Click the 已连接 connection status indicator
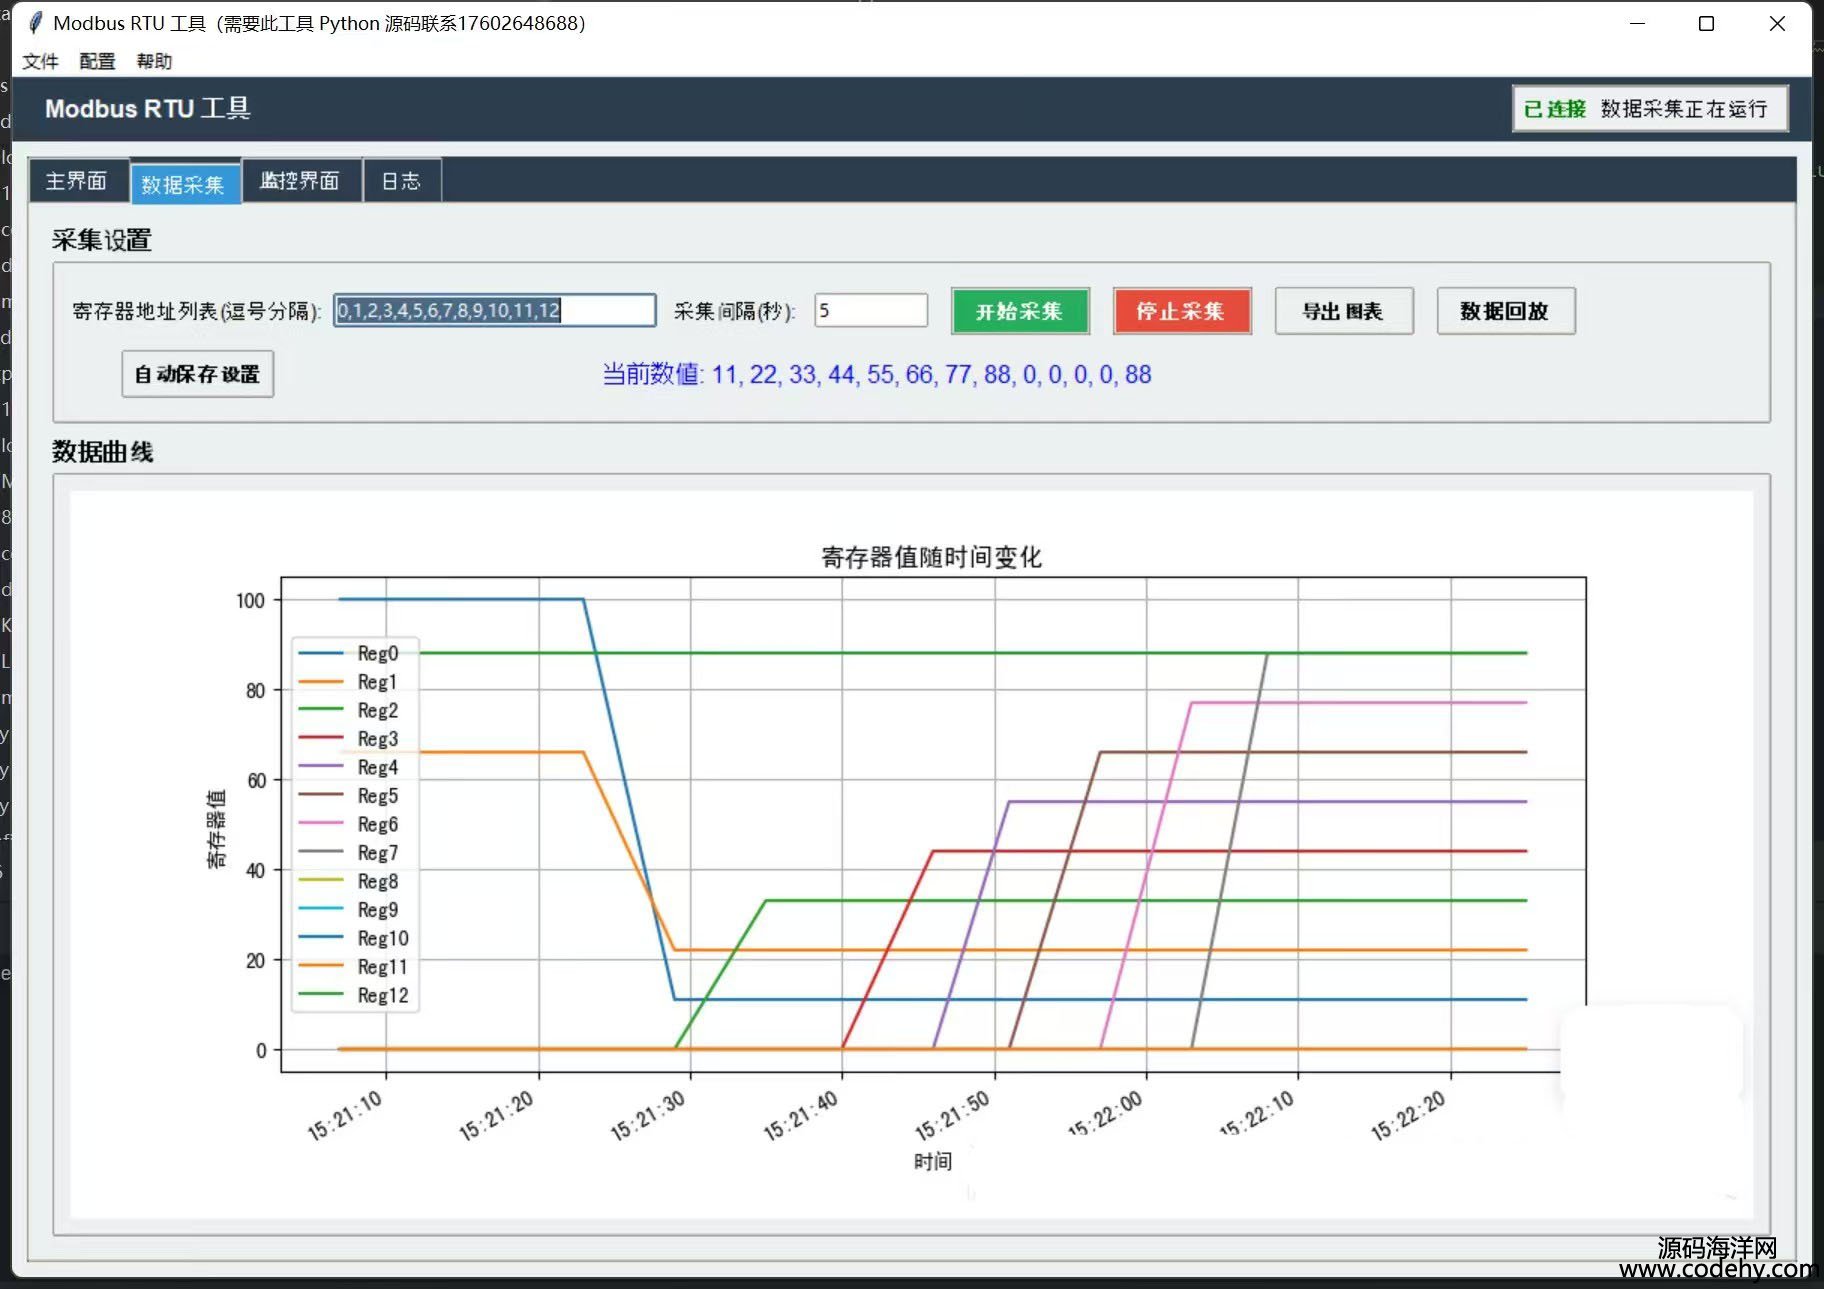 point(1554,109)
